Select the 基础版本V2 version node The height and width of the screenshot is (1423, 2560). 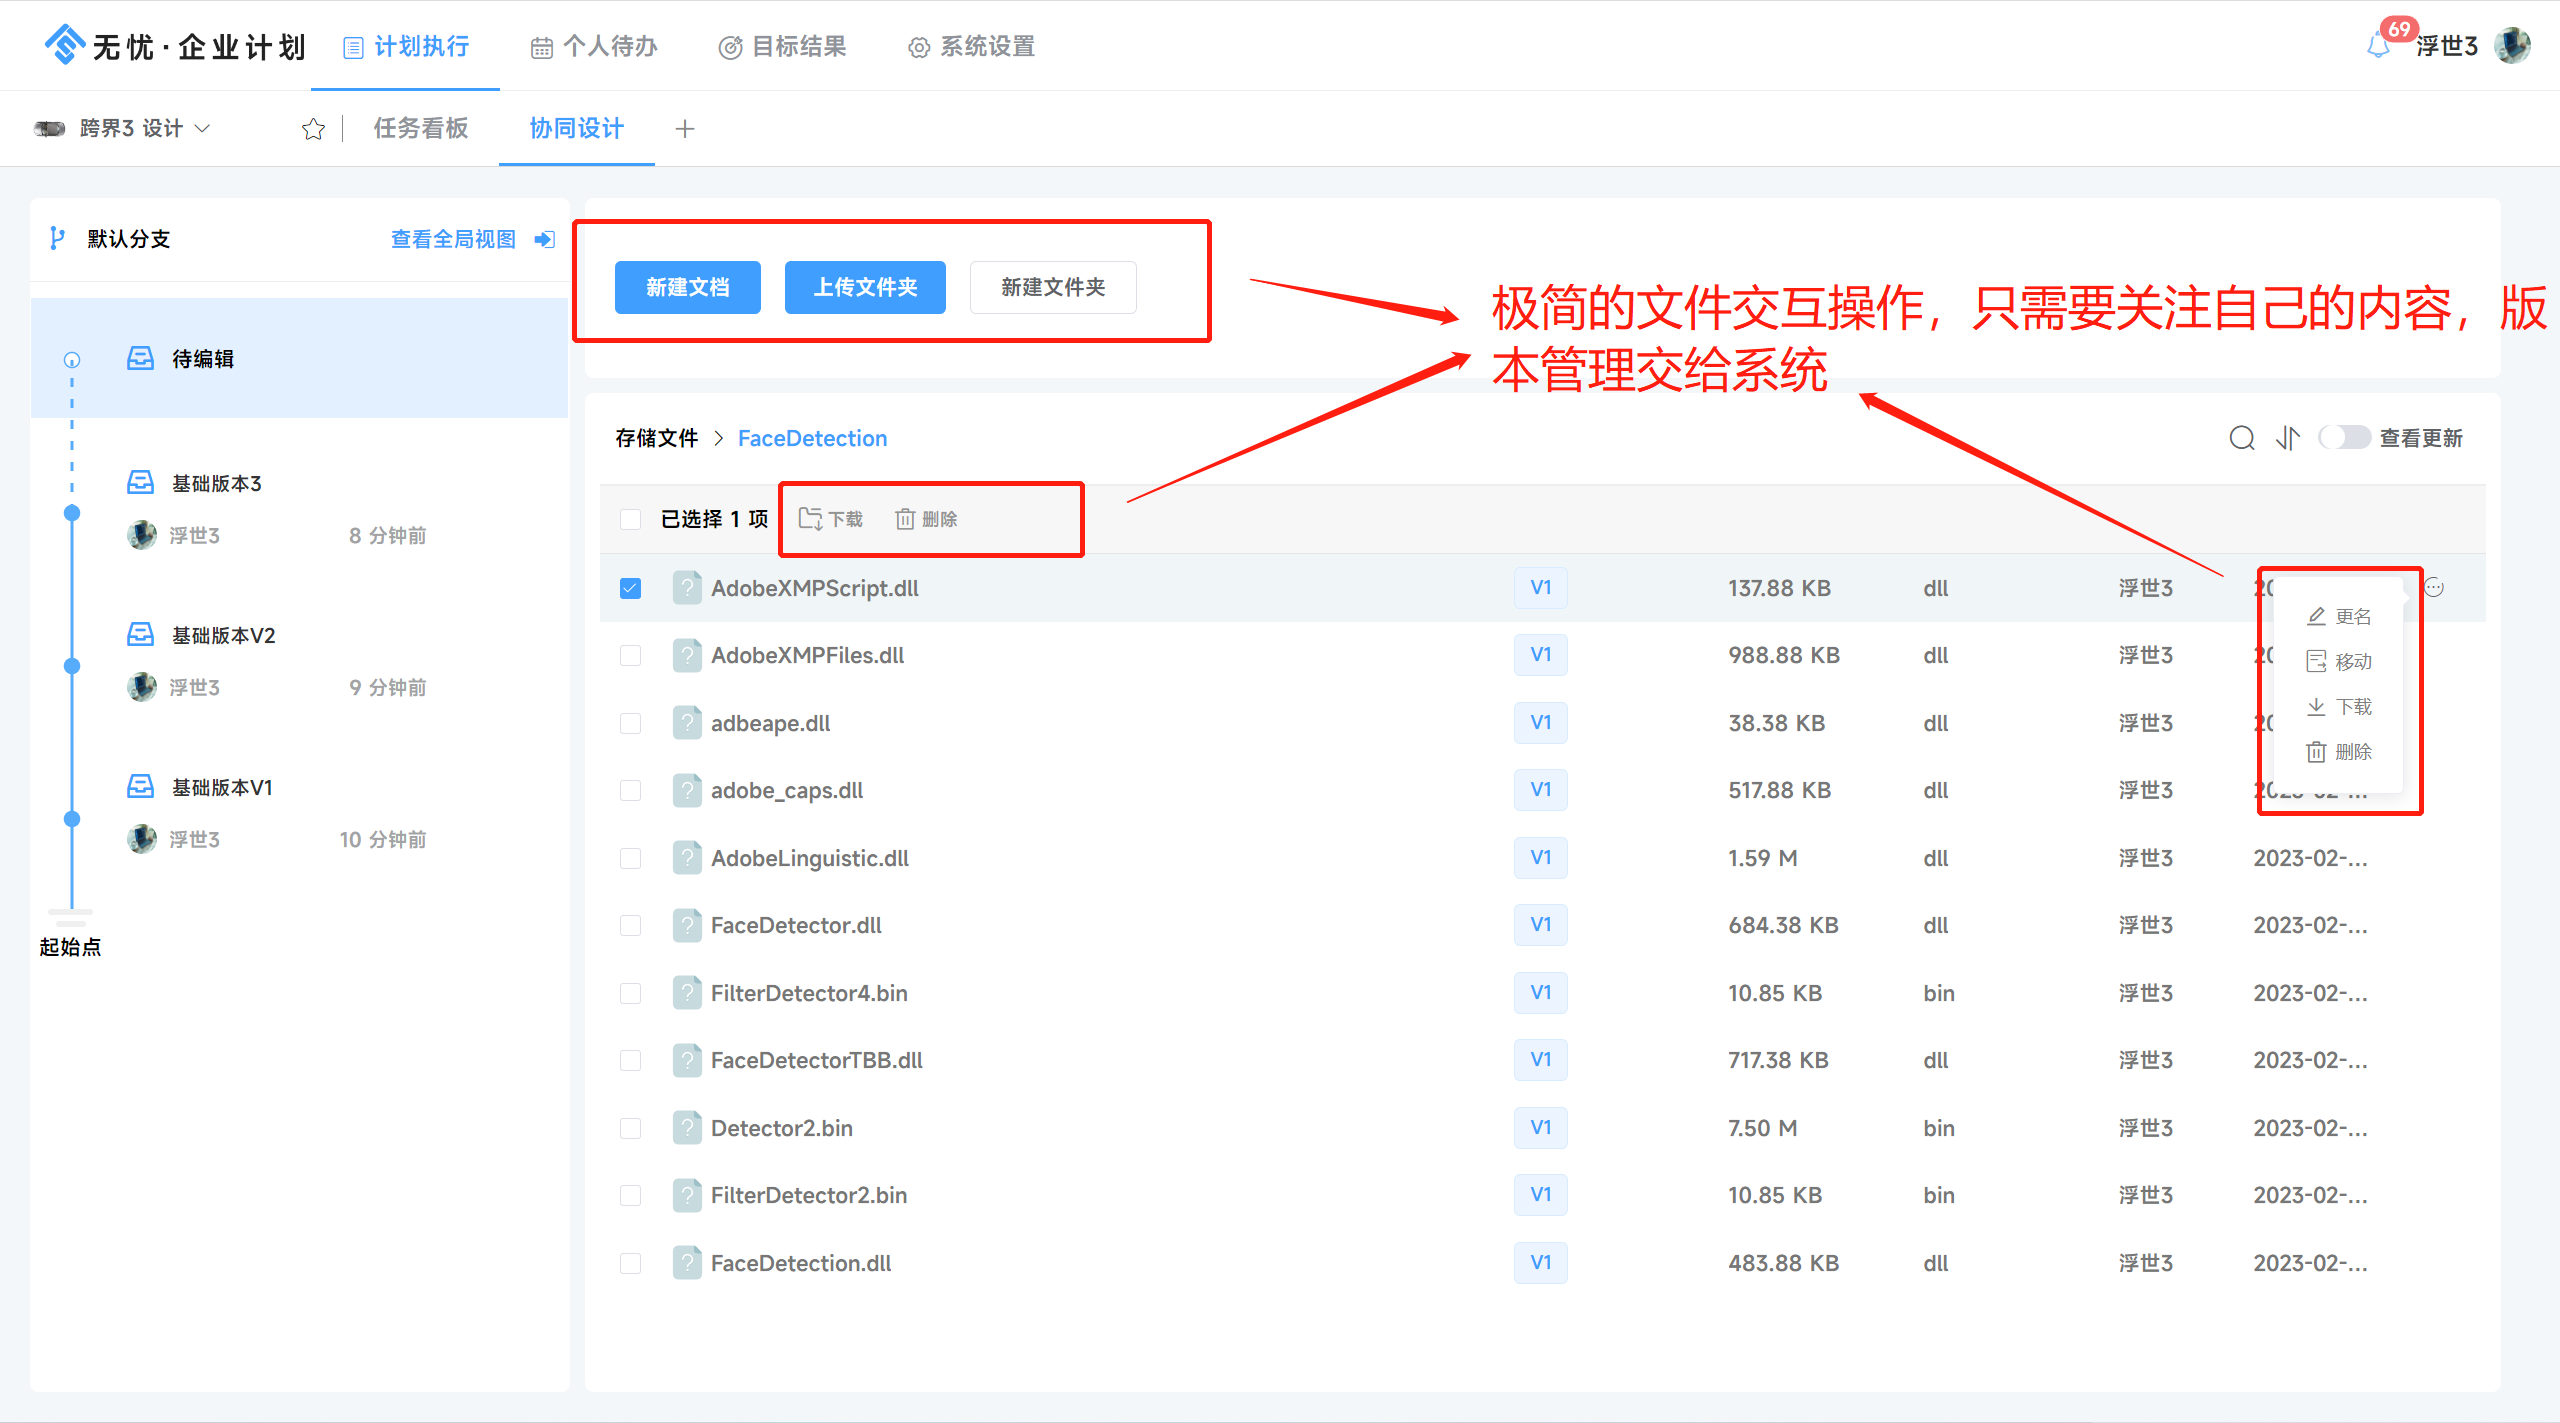point(223,636)
